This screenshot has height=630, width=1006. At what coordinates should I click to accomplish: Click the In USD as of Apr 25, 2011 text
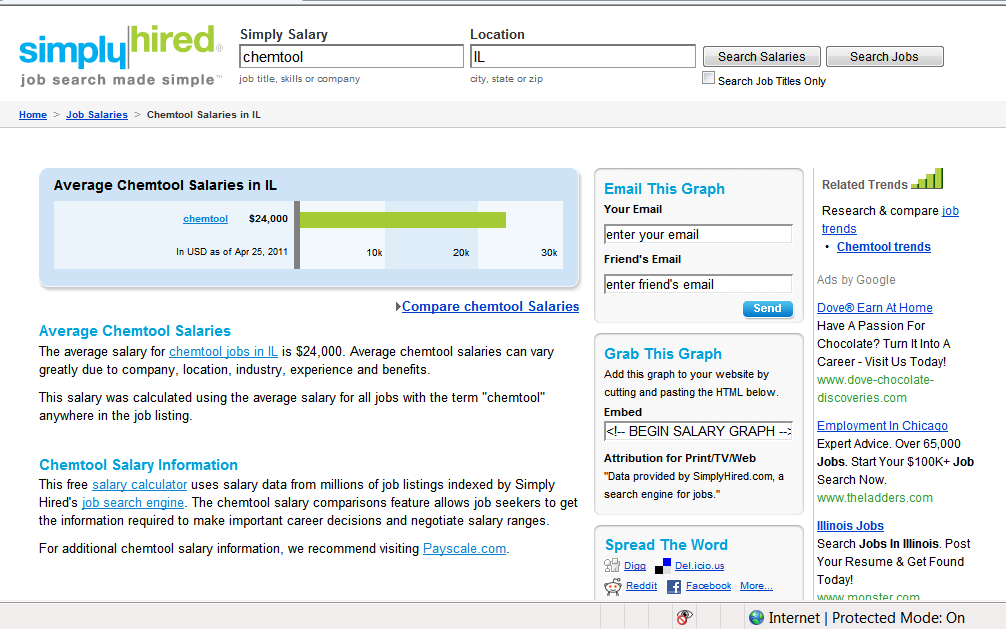tap(232, 252)
